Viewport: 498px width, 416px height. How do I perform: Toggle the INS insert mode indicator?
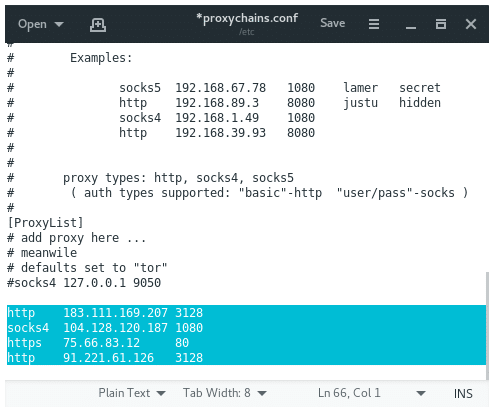pyautogui.click(x=463, y=394)
